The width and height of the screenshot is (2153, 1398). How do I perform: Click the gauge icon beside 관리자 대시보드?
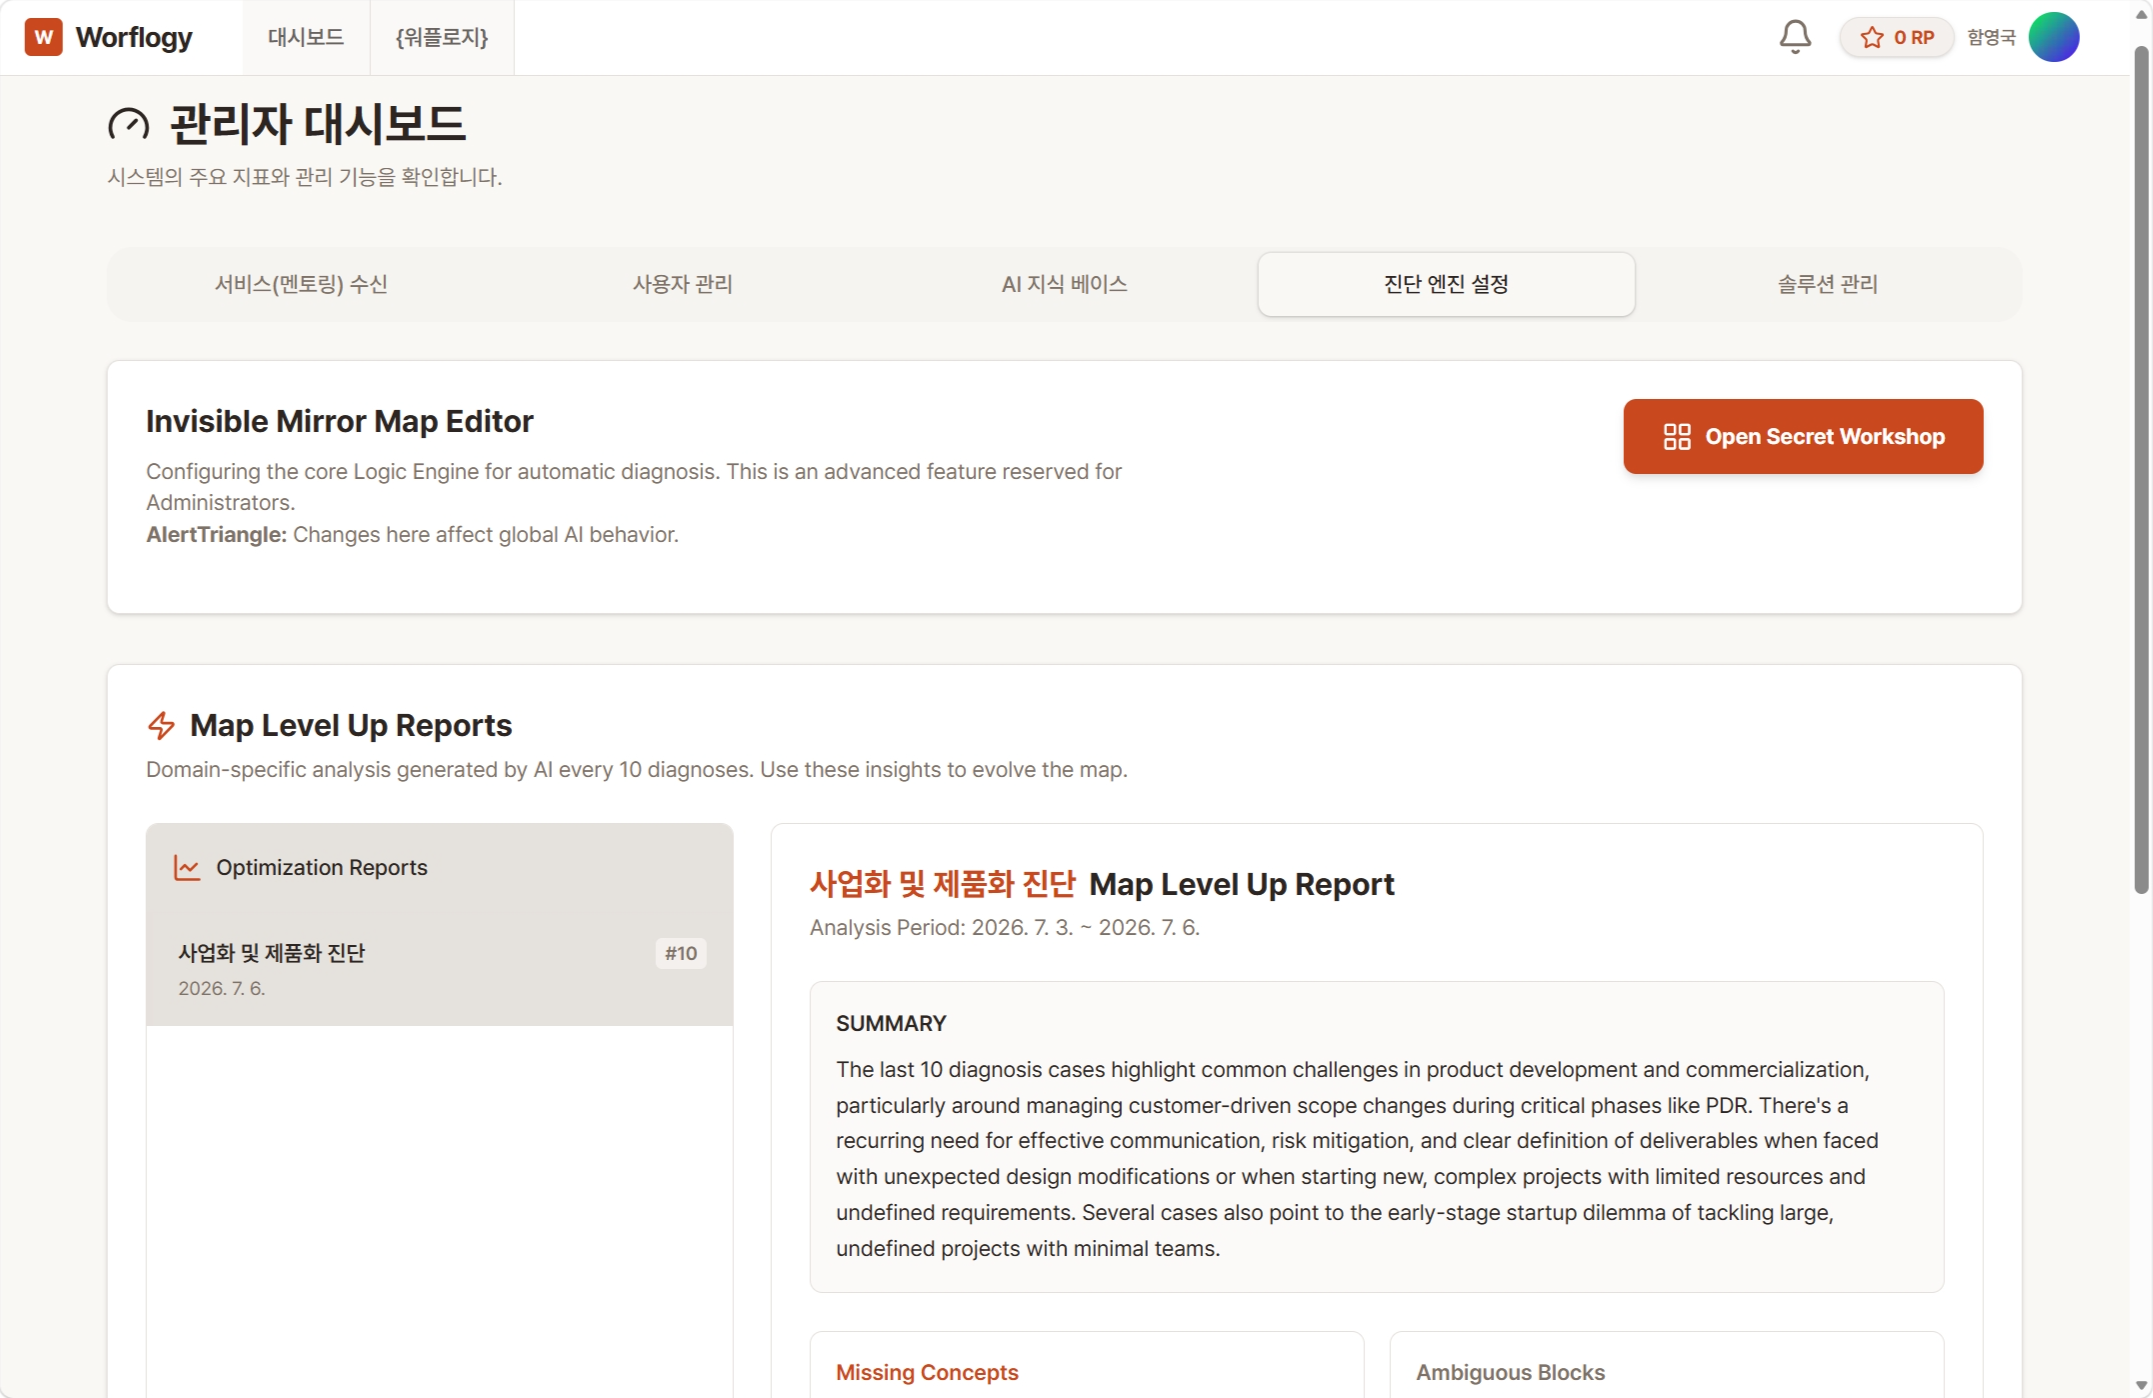tap(129, 124)
